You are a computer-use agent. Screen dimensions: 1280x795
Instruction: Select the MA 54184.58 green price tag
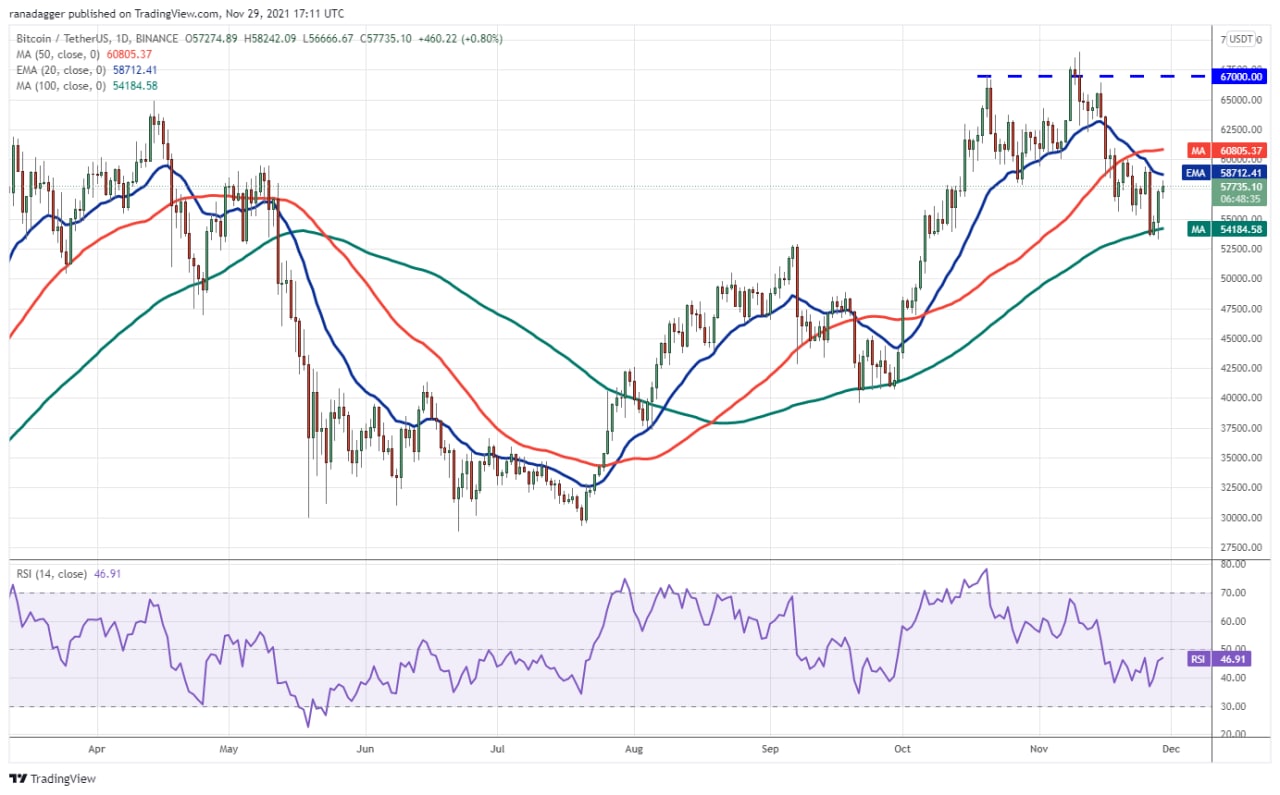pyautogui.click(x=1225, y=229)
